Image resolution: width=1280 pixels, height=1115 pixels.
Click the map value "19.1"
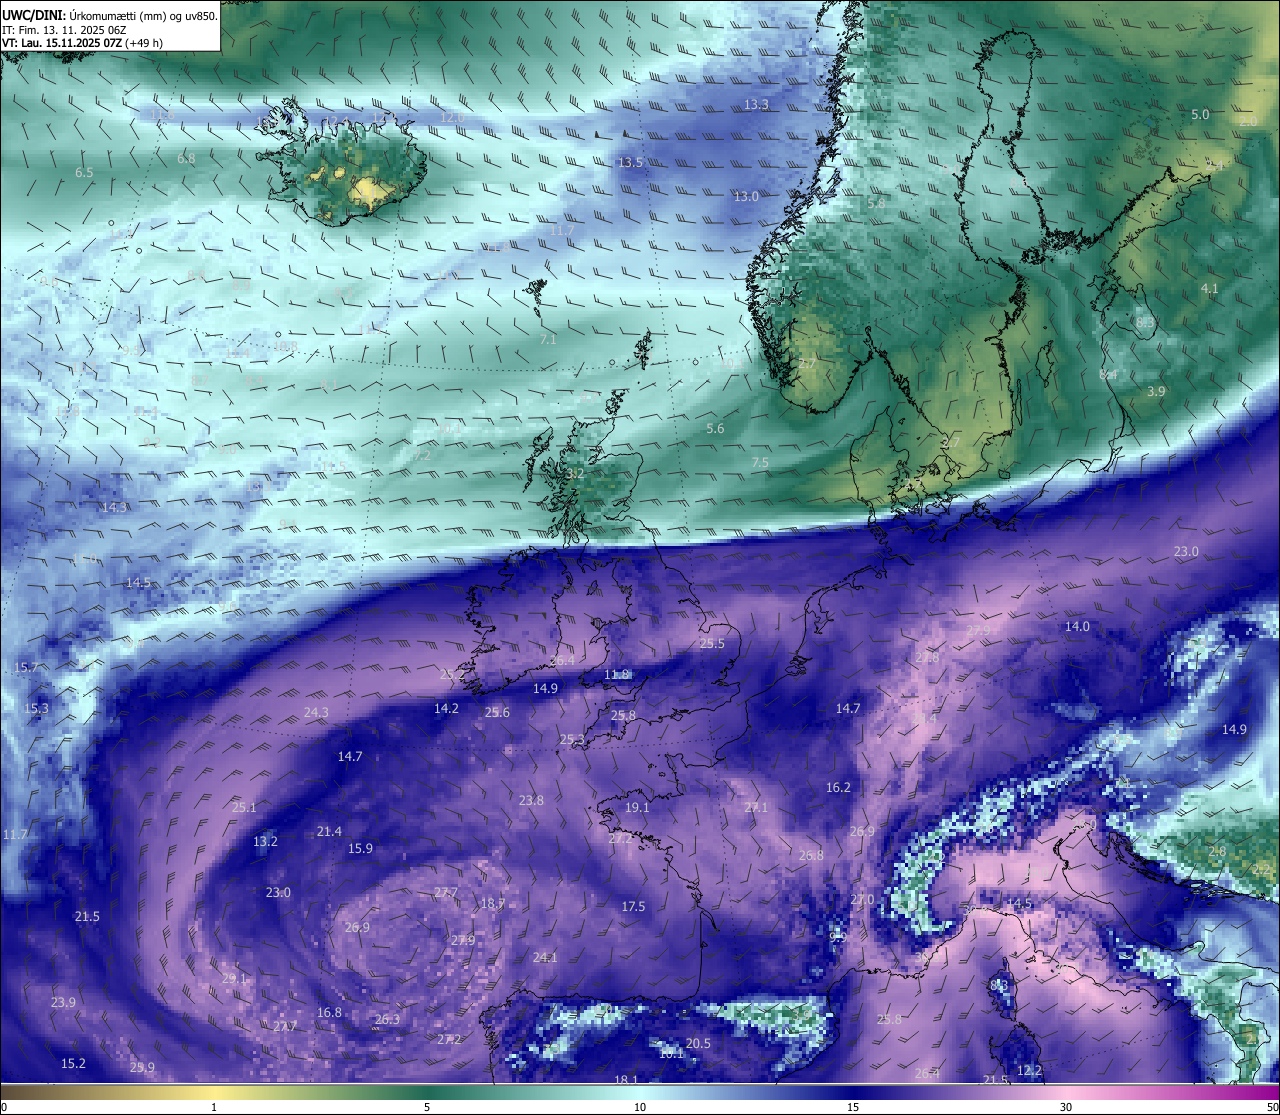click(x=637, y=808)
